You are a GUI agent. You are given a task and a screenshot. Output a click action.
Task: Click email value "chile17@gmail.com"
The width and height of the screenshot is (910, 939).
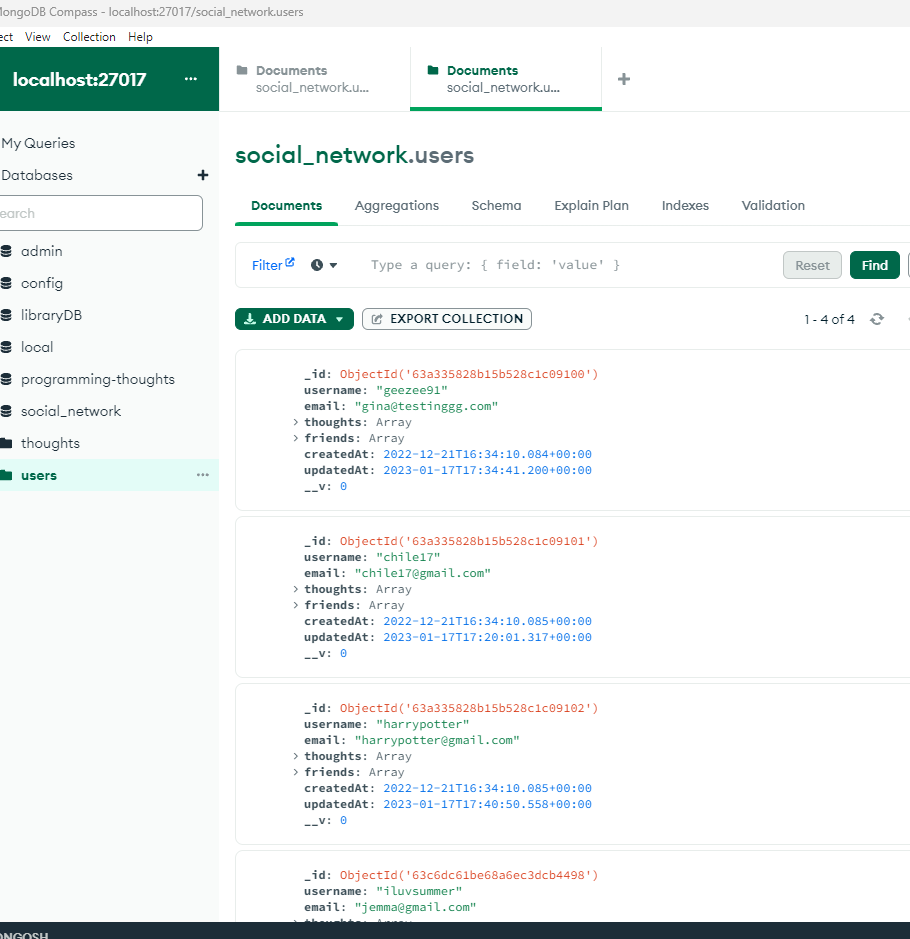pyautogui.click(x=423, y=573)
